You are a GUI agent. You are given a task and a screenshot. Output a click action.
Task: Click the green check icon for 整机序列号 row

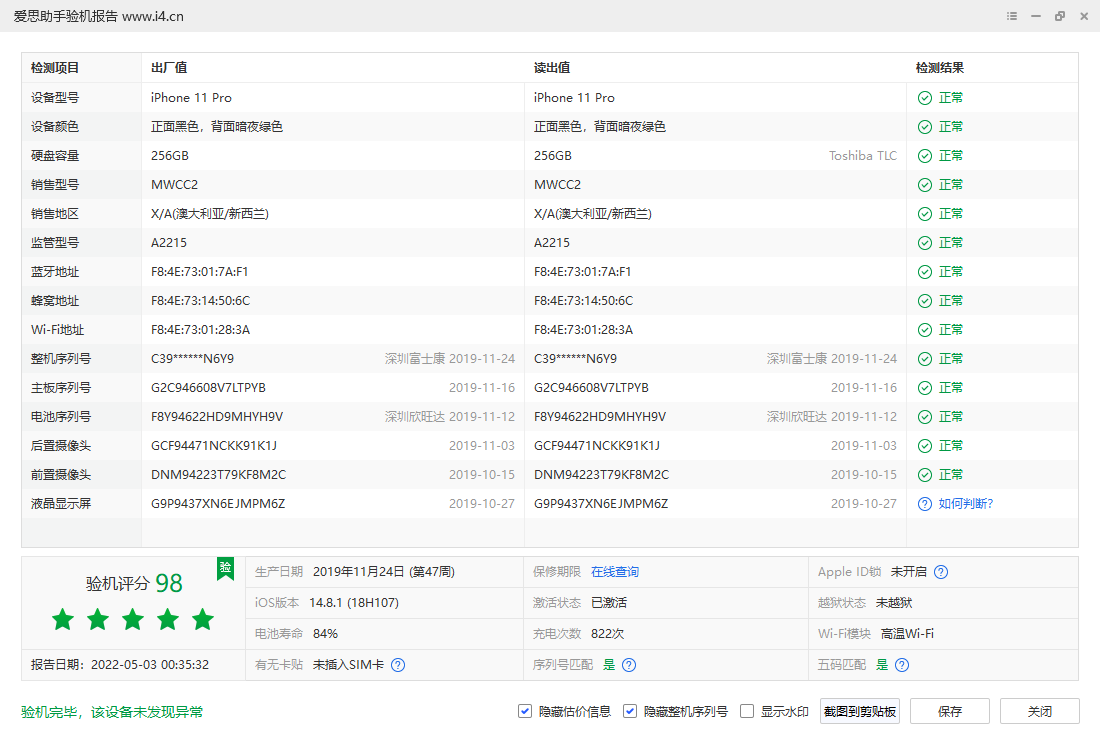tap(925, 359)
